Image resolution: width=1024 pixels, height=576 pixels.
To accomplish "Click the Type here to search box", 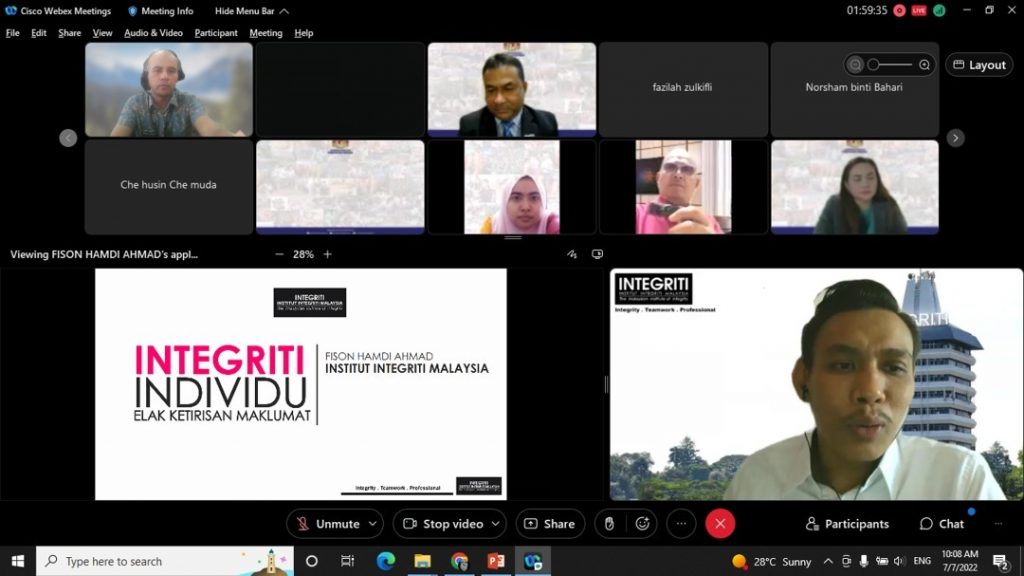I will pyautogui.click(x=165, y=561).
